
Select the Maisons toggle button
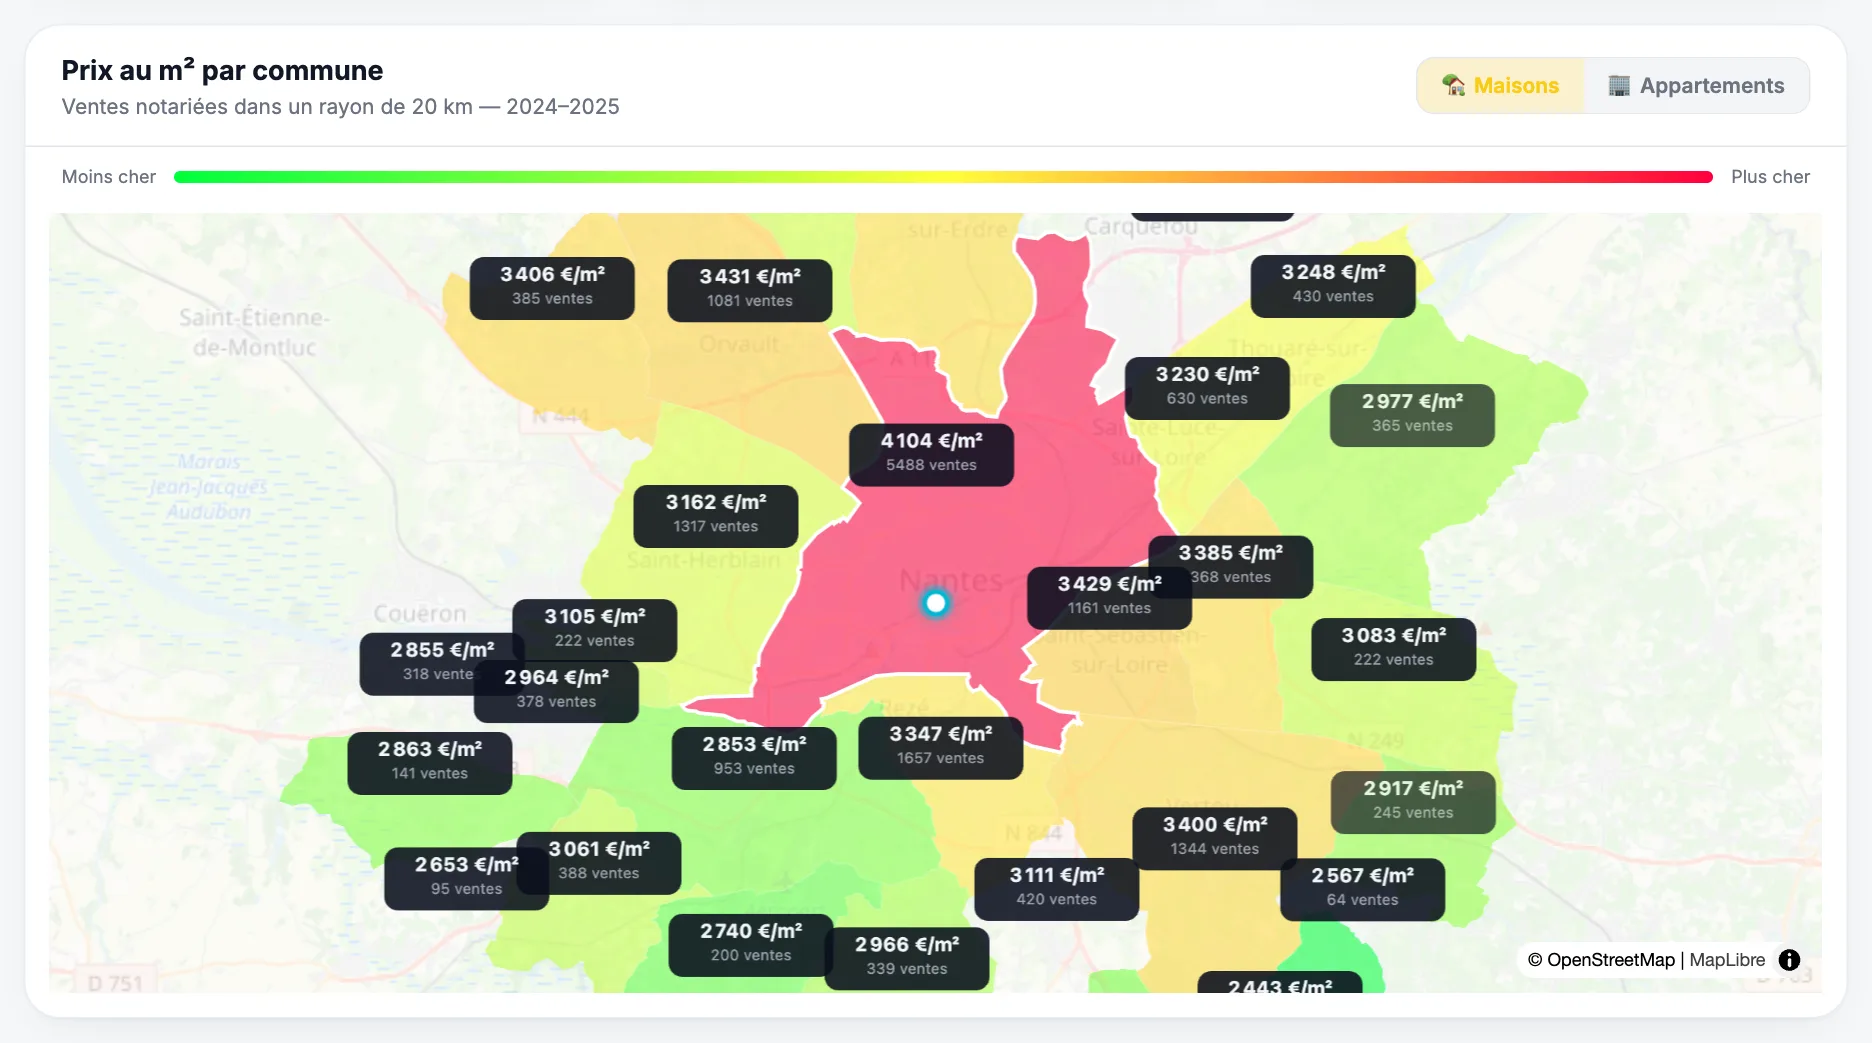click(x=1500, y=86)
